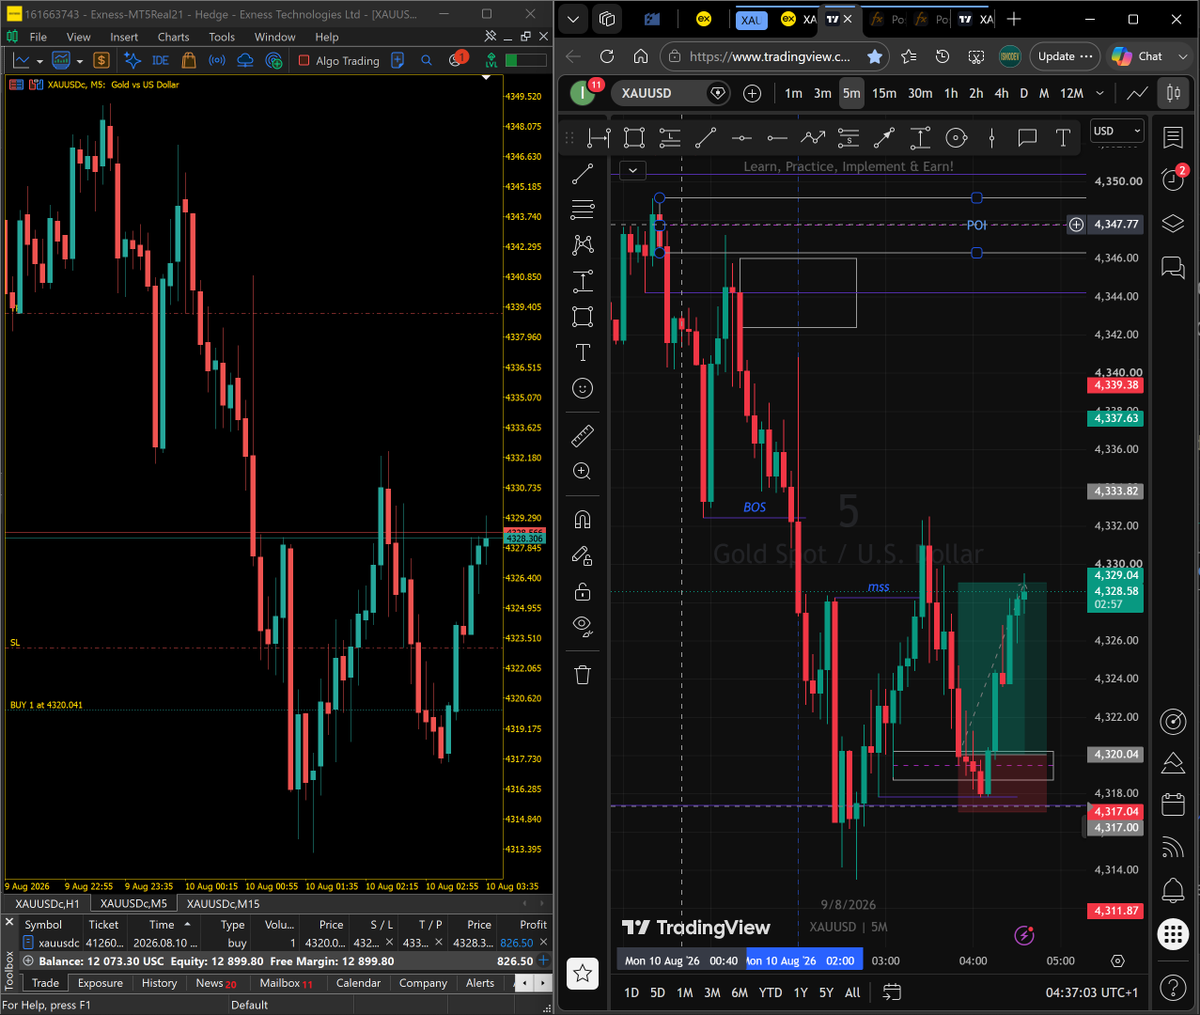Close the xauusdc buy position
The height and width of the screenshot is (1015, 1200).
coord(543,942)
